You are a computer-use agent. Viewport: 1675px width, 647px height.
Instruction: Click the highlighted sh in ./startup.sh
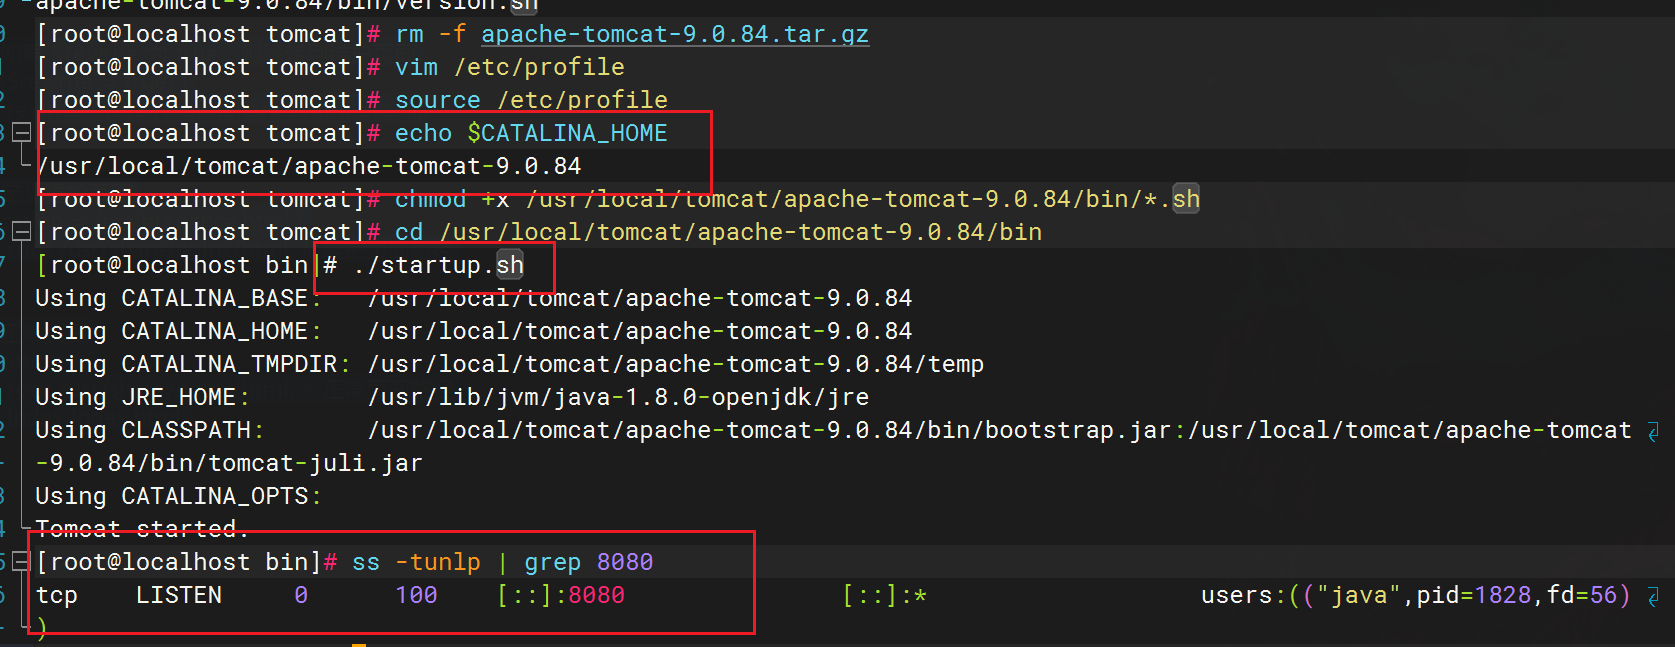tap(510, 265)
